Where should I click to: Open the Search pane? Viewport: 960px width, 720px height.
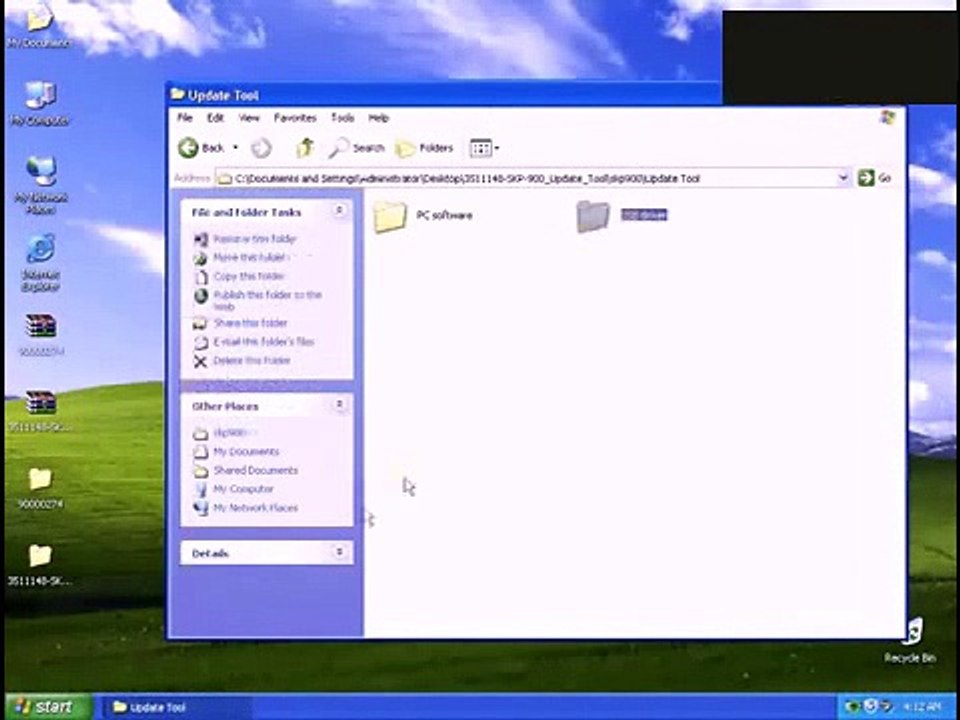tap(356, 148)
